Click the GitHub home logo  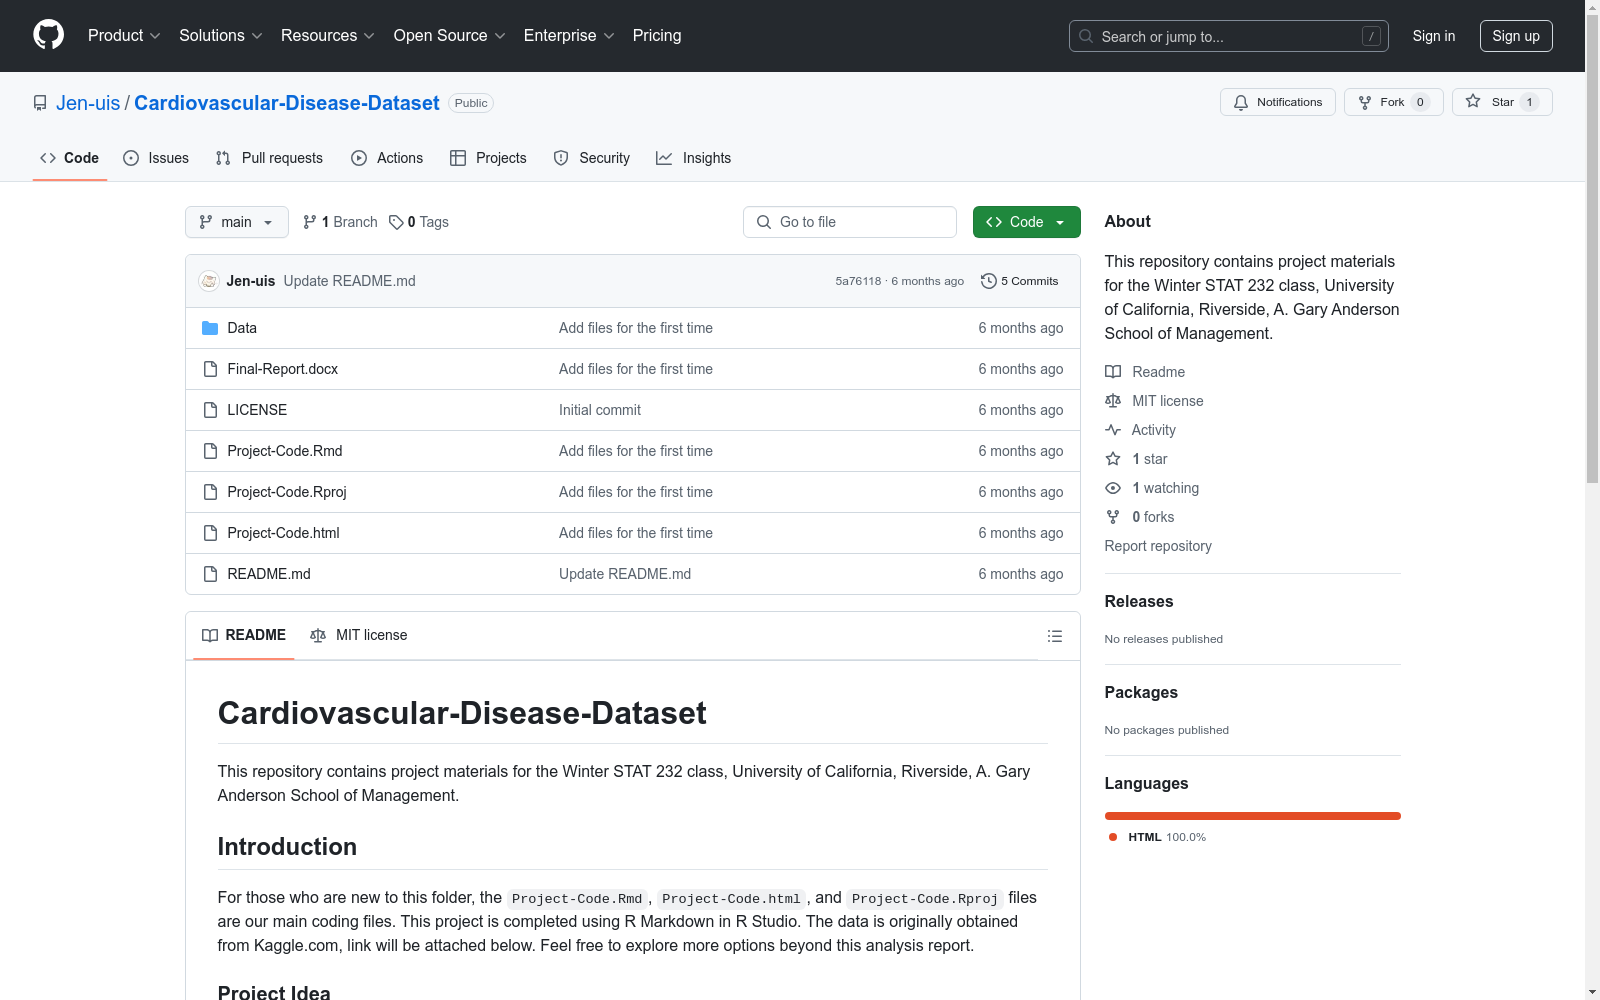pyautogui.click(x=48, y=35)
